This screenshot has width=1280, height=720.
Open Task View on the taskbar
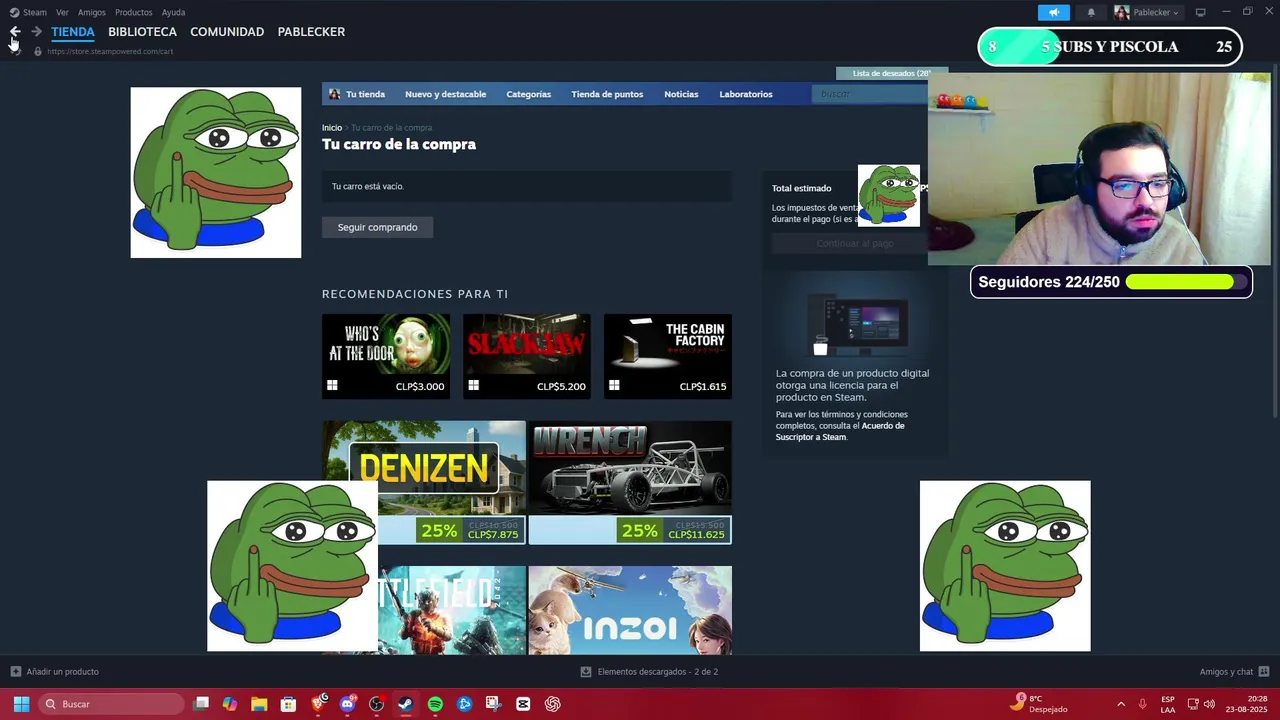[201, 704]
